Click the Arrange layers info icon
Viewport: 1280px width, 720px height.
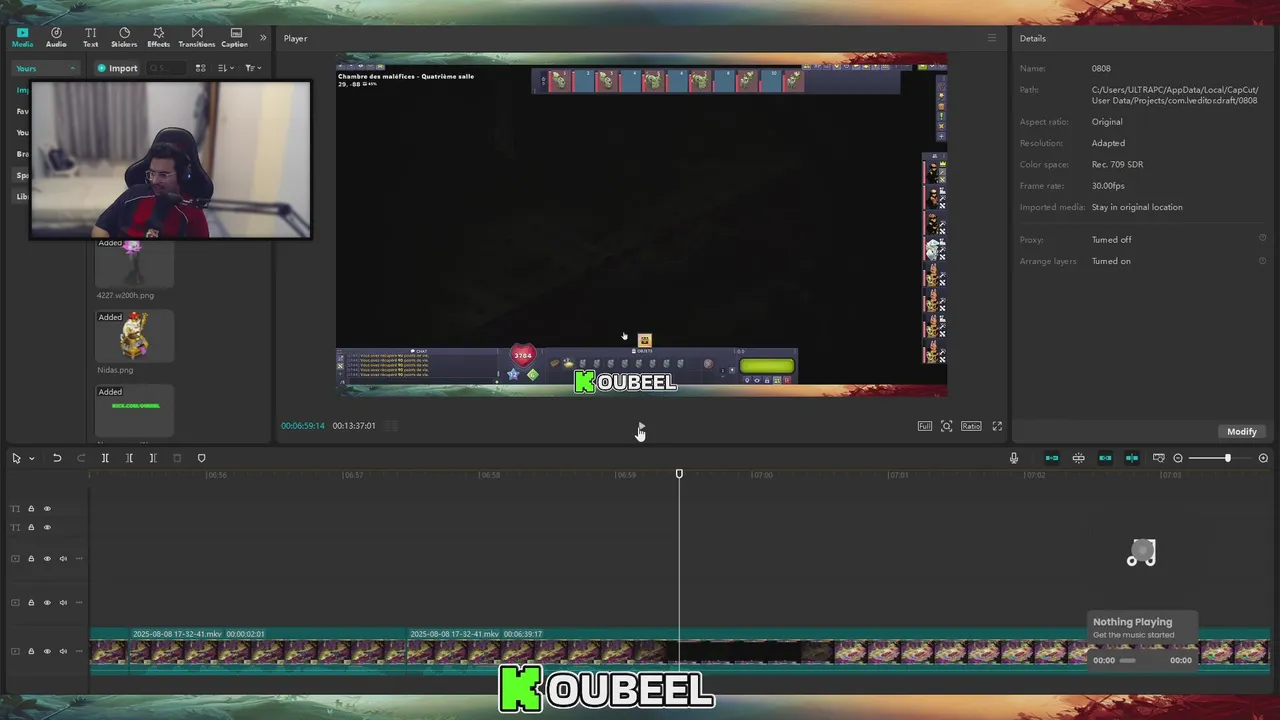click(1262, 260)
